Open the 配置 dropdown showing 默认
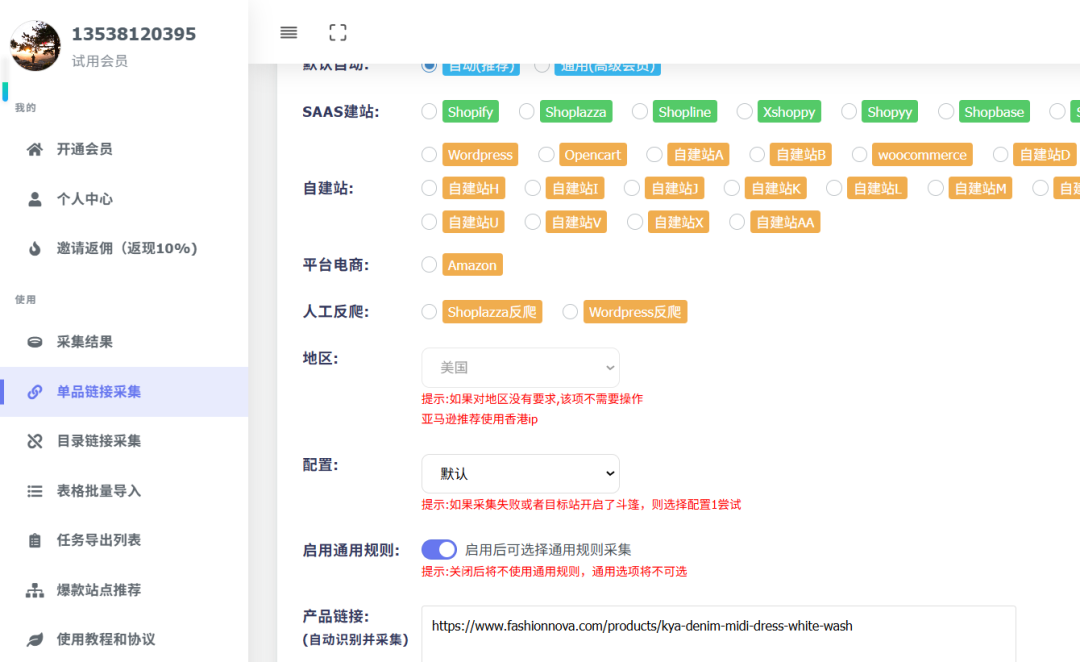 [x=520, y=473]
